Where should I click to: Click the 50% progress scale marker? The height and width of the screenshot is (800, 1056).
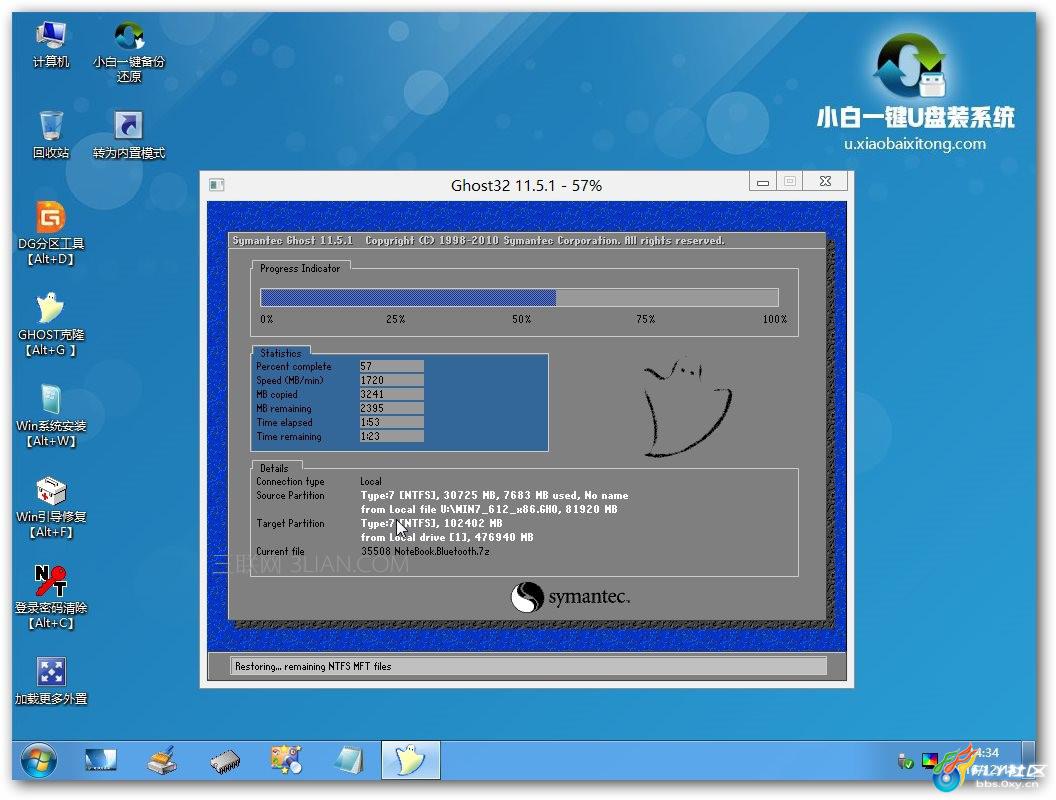[x=522, y=319]
